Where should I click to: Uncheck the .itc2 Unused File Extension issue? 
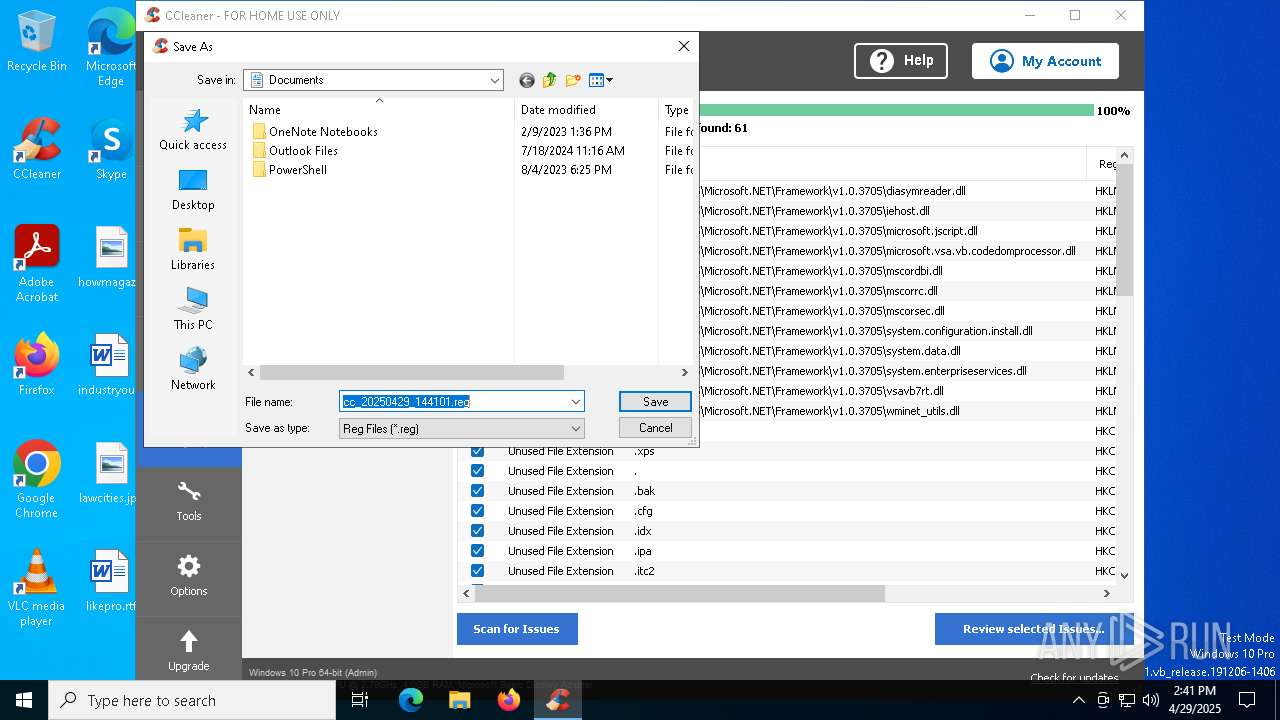477,571
